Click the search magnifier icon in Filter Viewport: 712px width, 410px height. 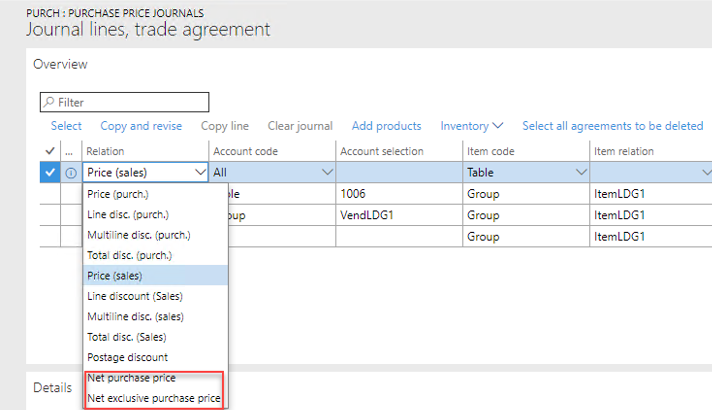click(x=47, y=102)
